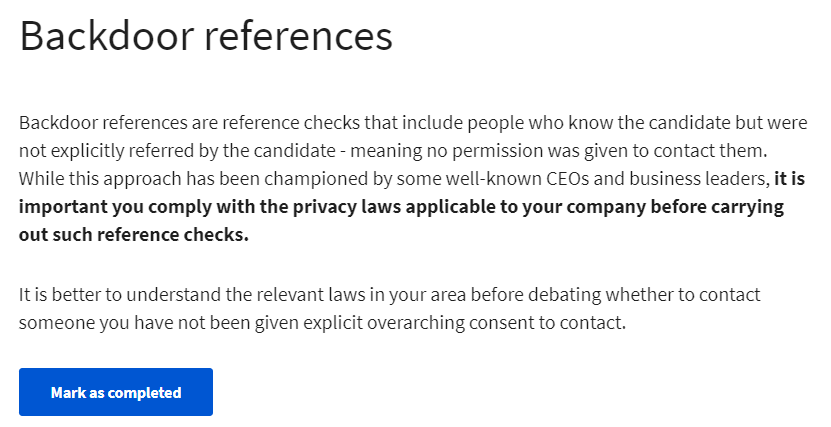
Task: Click the bold privacy laws warning sentence
Action: tap(400, 207)
